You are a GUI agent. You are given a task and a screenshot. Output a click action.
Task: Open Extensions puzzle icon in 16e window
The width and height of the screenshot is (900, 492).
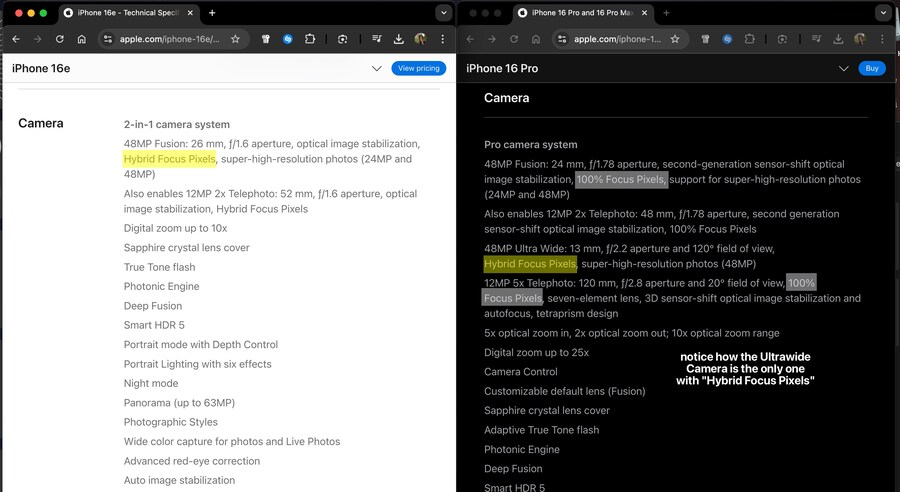[x=310, y=39]
